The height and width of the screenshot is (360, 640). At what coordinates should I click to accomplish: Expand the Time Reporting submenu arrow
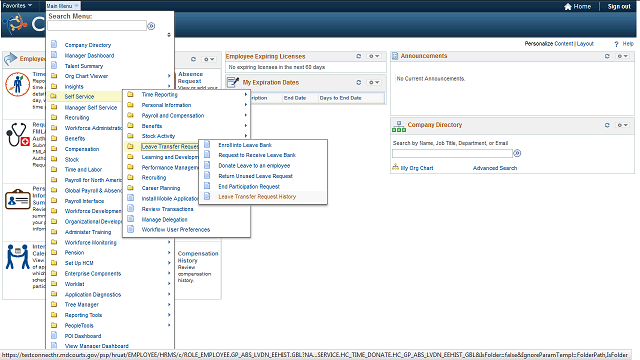[x=246, y=94]
